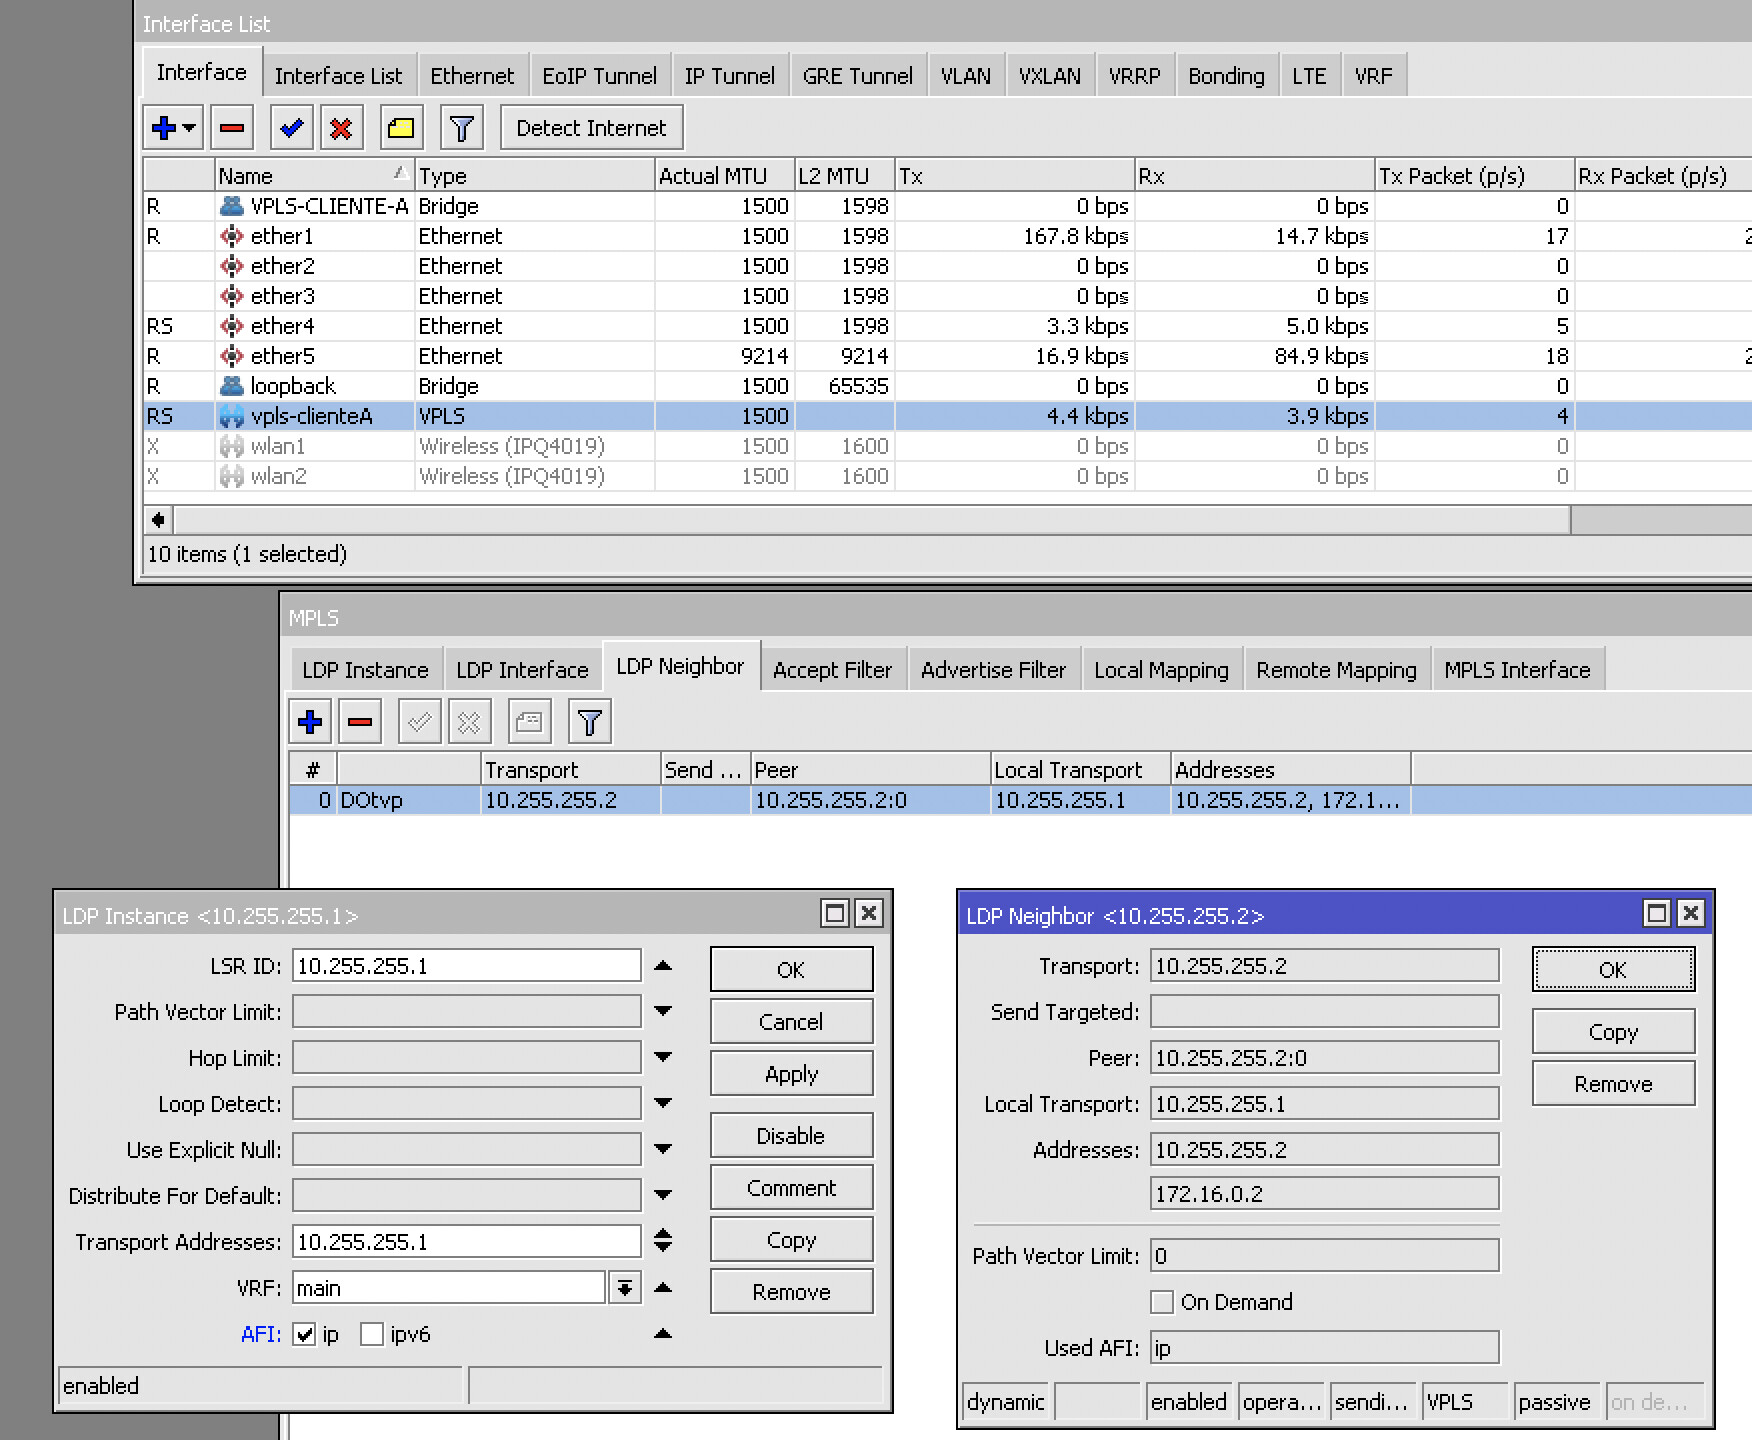1752x1440 pixels.
Task: Click the red minus remove icon in Interface List
Action: [232, 128]
